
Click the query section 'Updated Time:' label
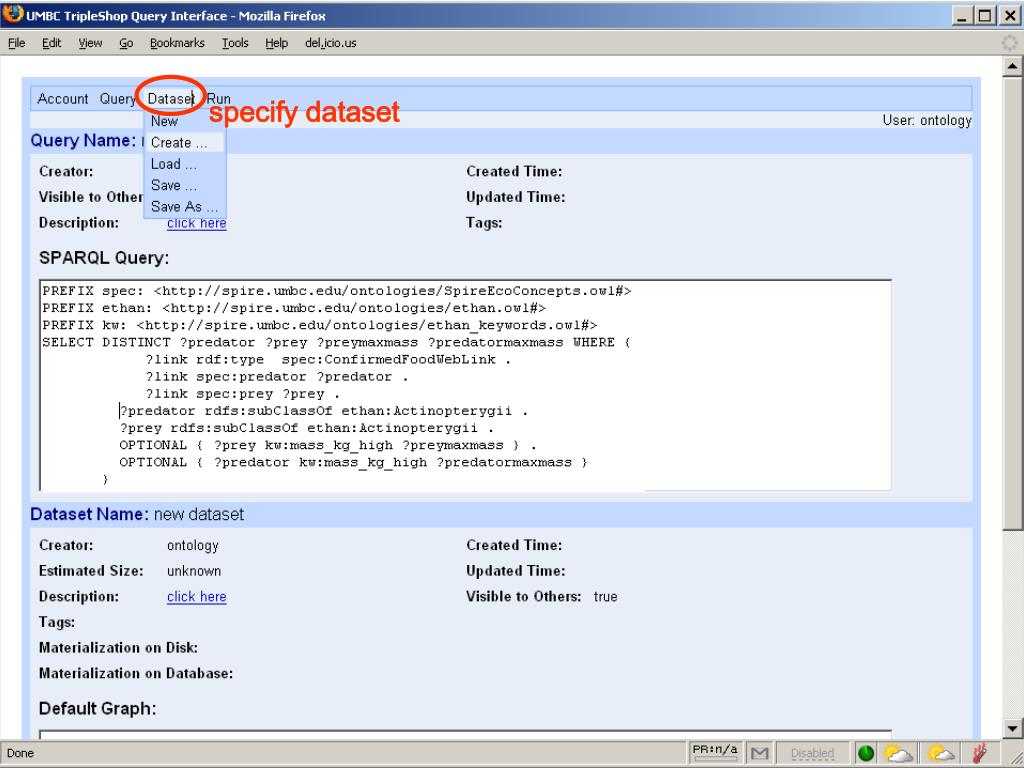tap(515, 197)
